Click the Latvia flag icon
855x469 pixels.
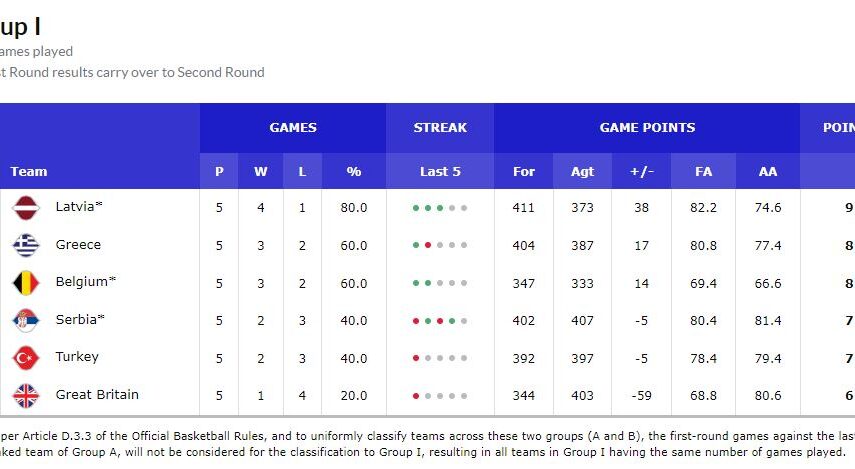tap(25, 208)
